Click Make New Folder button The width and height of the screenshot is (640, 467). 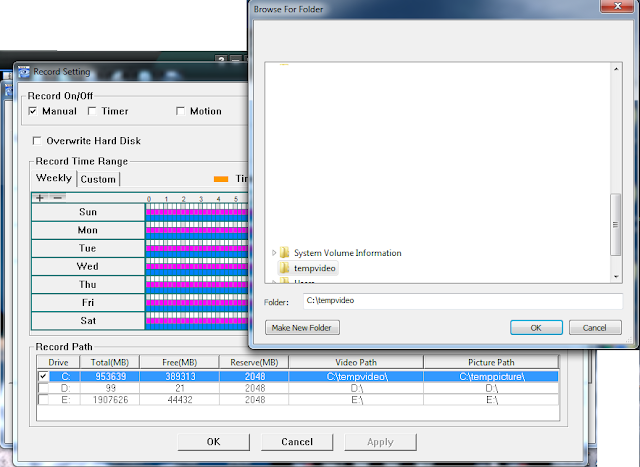tap(302, 328)
